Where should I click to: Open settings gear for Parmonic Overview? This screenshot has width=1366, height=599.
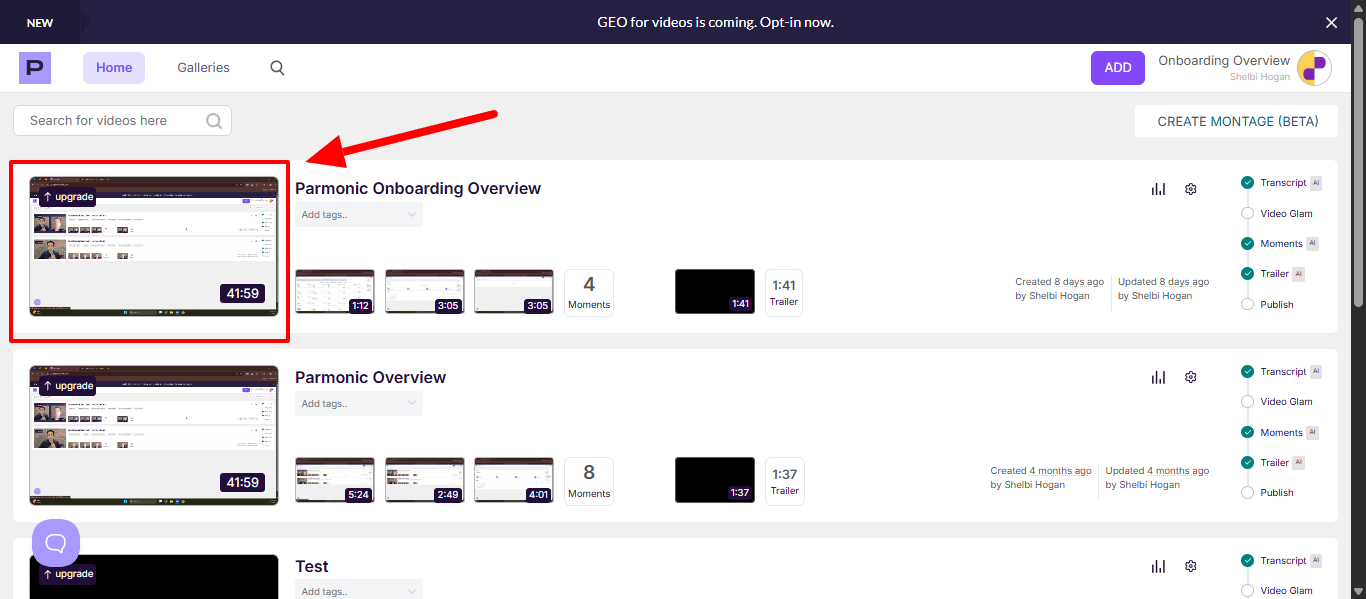tap(1191, 377)
